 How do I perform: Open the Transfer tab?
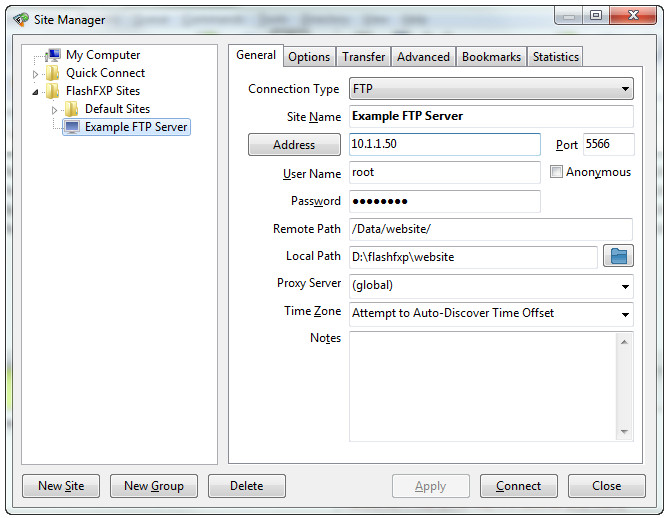[363, 57]
